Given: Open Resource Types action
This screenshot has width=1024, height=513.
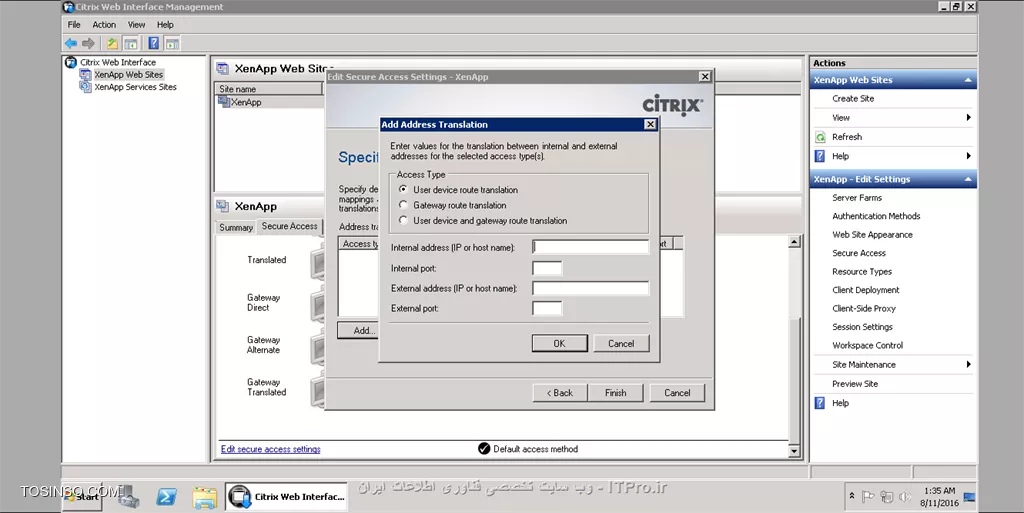Looking at the screenshot, I should tap(861, 272).
